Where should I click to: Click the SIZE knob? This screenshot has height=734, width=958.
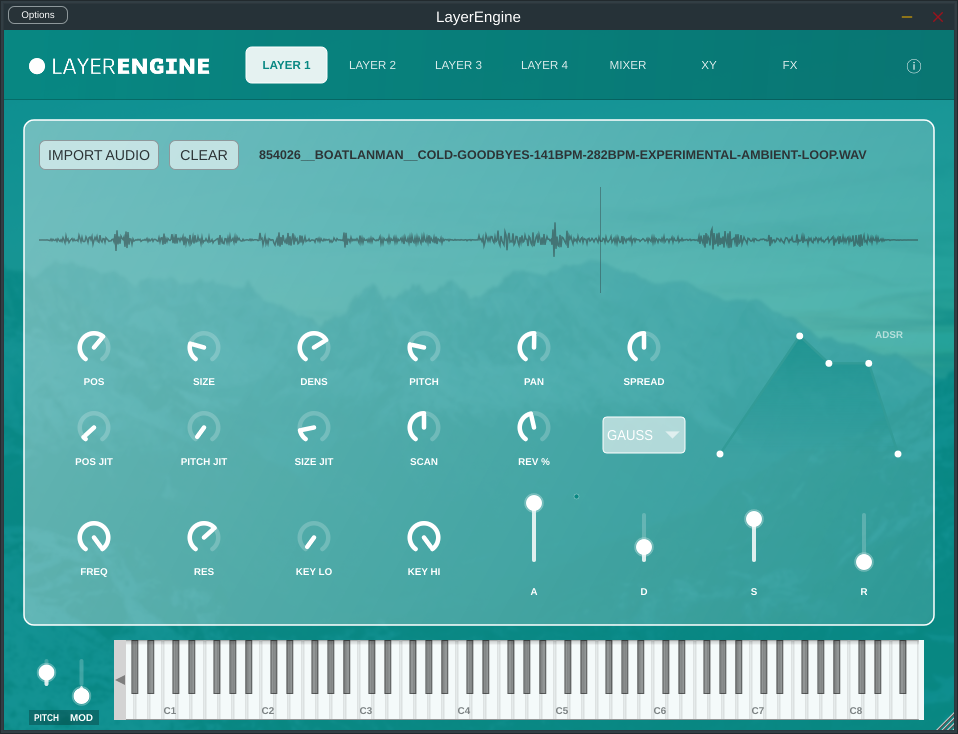click(203, 347)
